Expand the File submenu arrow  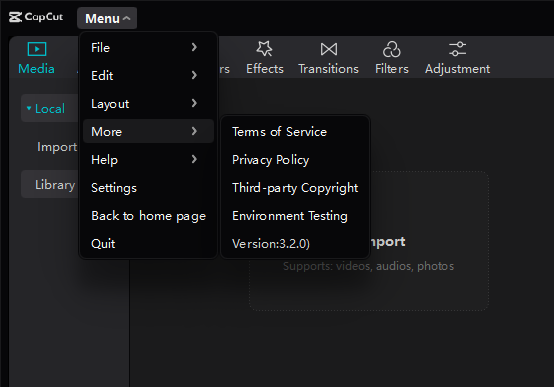[194, 47]
